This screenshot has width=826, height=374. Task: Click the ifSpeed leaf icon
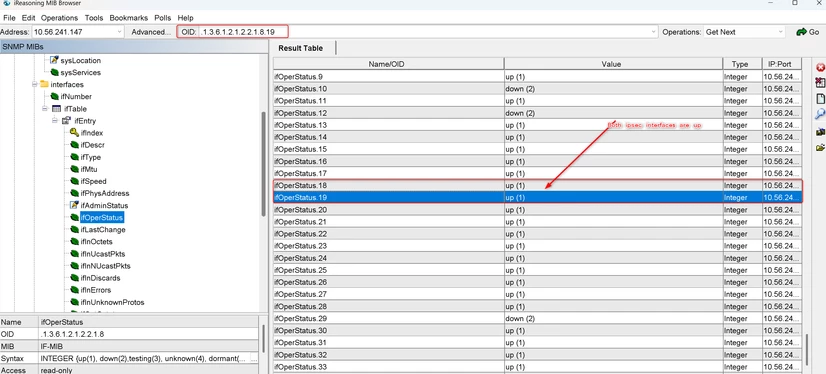click(x=74, y=181)
